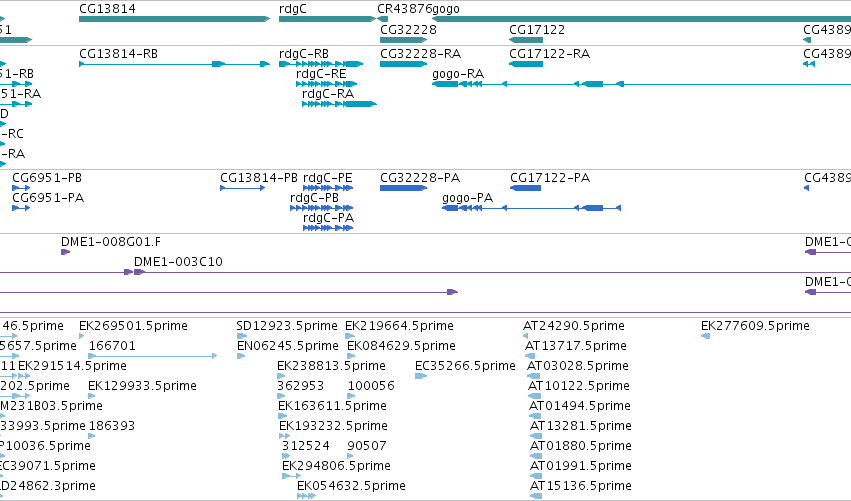Click the CG6951-PB protein label

tap(47, 178)
